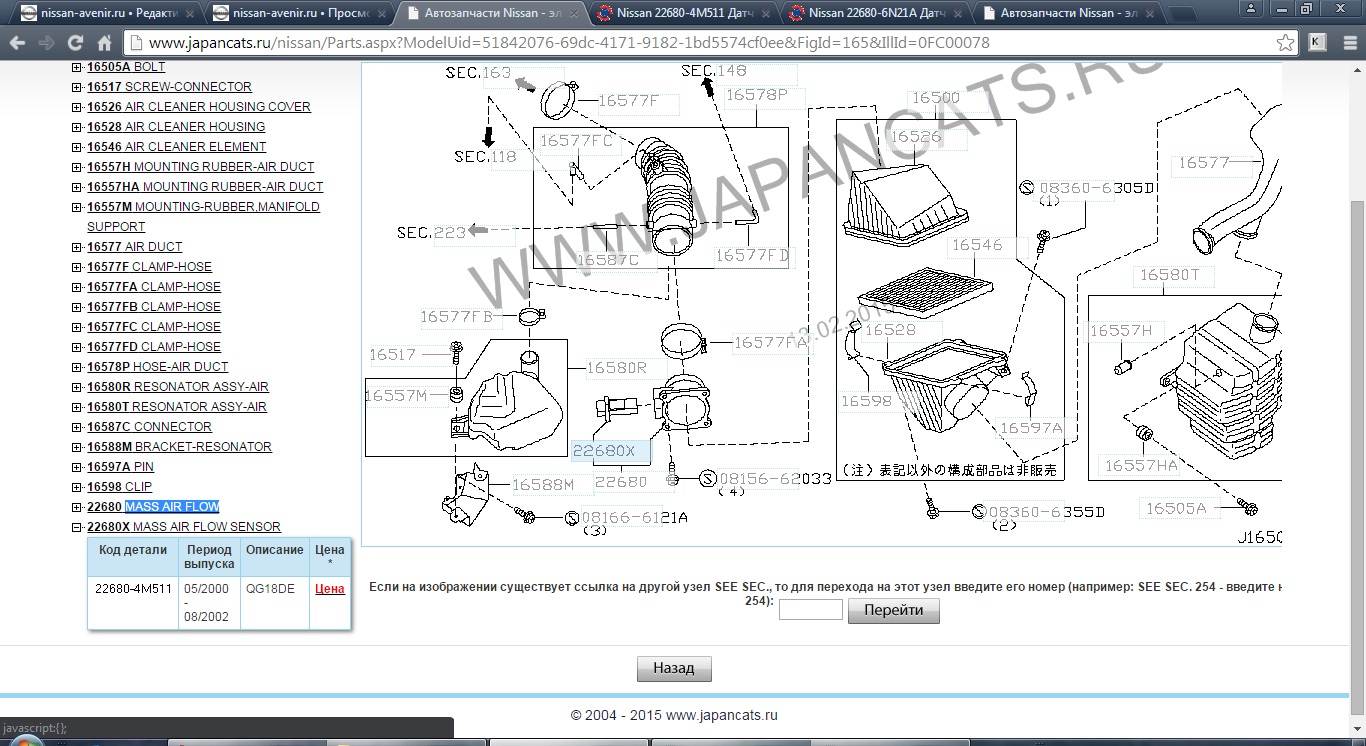The image size is (1366, 746).
Task: Expand the 22680 MASS AIR FLOW entry
Action: tap(77, 507)
